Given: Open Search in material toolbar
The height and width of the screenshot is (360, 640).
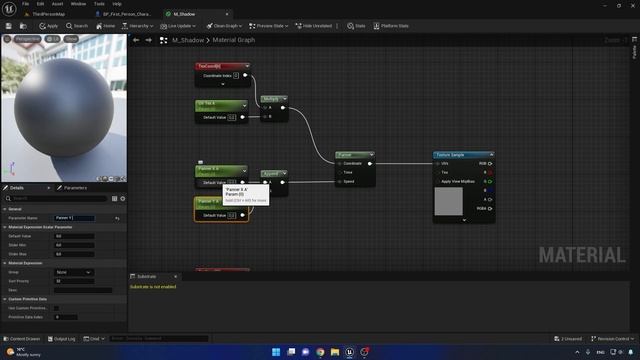Looking at the screenshot, I should (77, 26).
